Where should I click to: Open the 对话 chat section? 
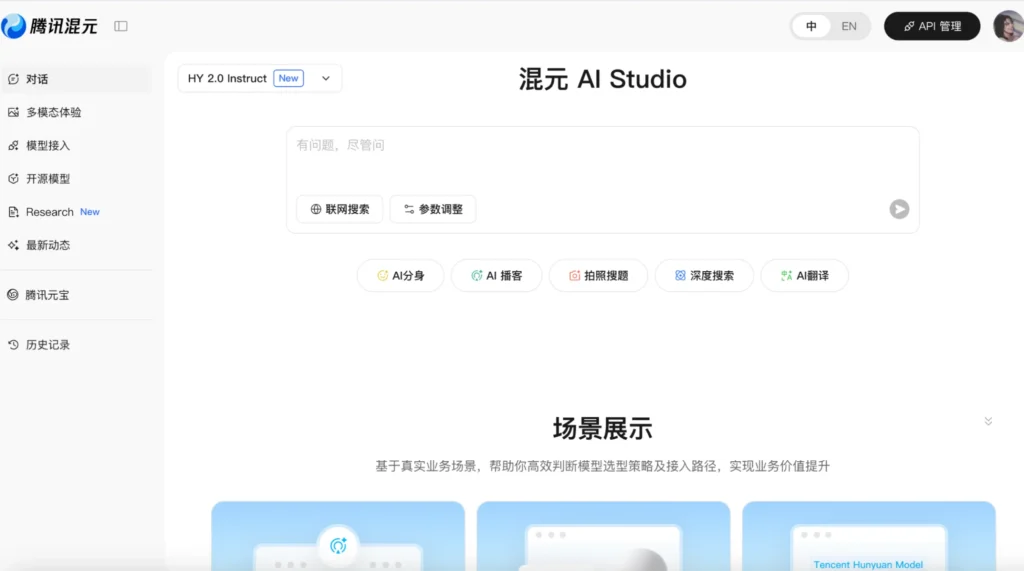point(76,79)
